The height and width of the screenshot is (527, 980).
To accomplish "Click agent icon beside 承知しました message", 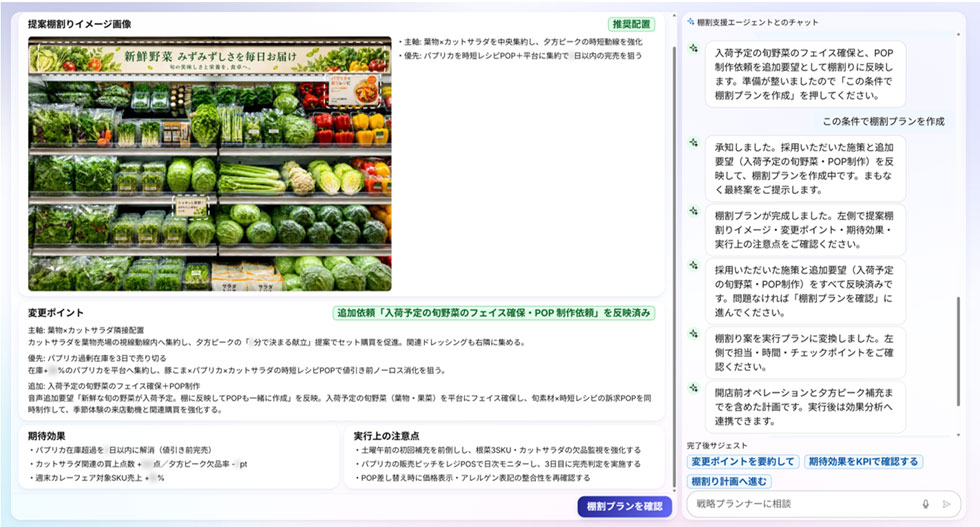I will [x=694, y=143].
